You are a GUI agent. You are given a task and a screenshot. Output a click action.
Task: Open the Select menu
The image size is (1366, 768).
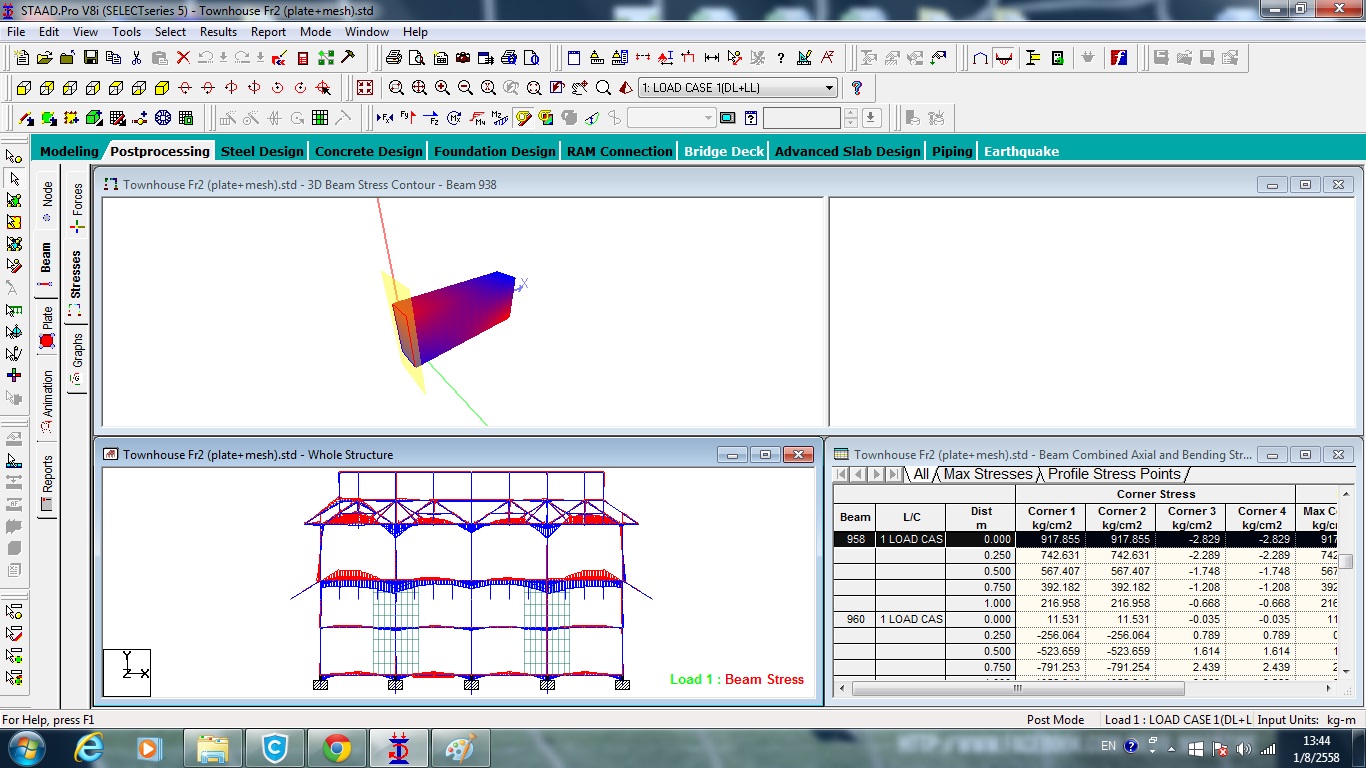click(170, 32)
